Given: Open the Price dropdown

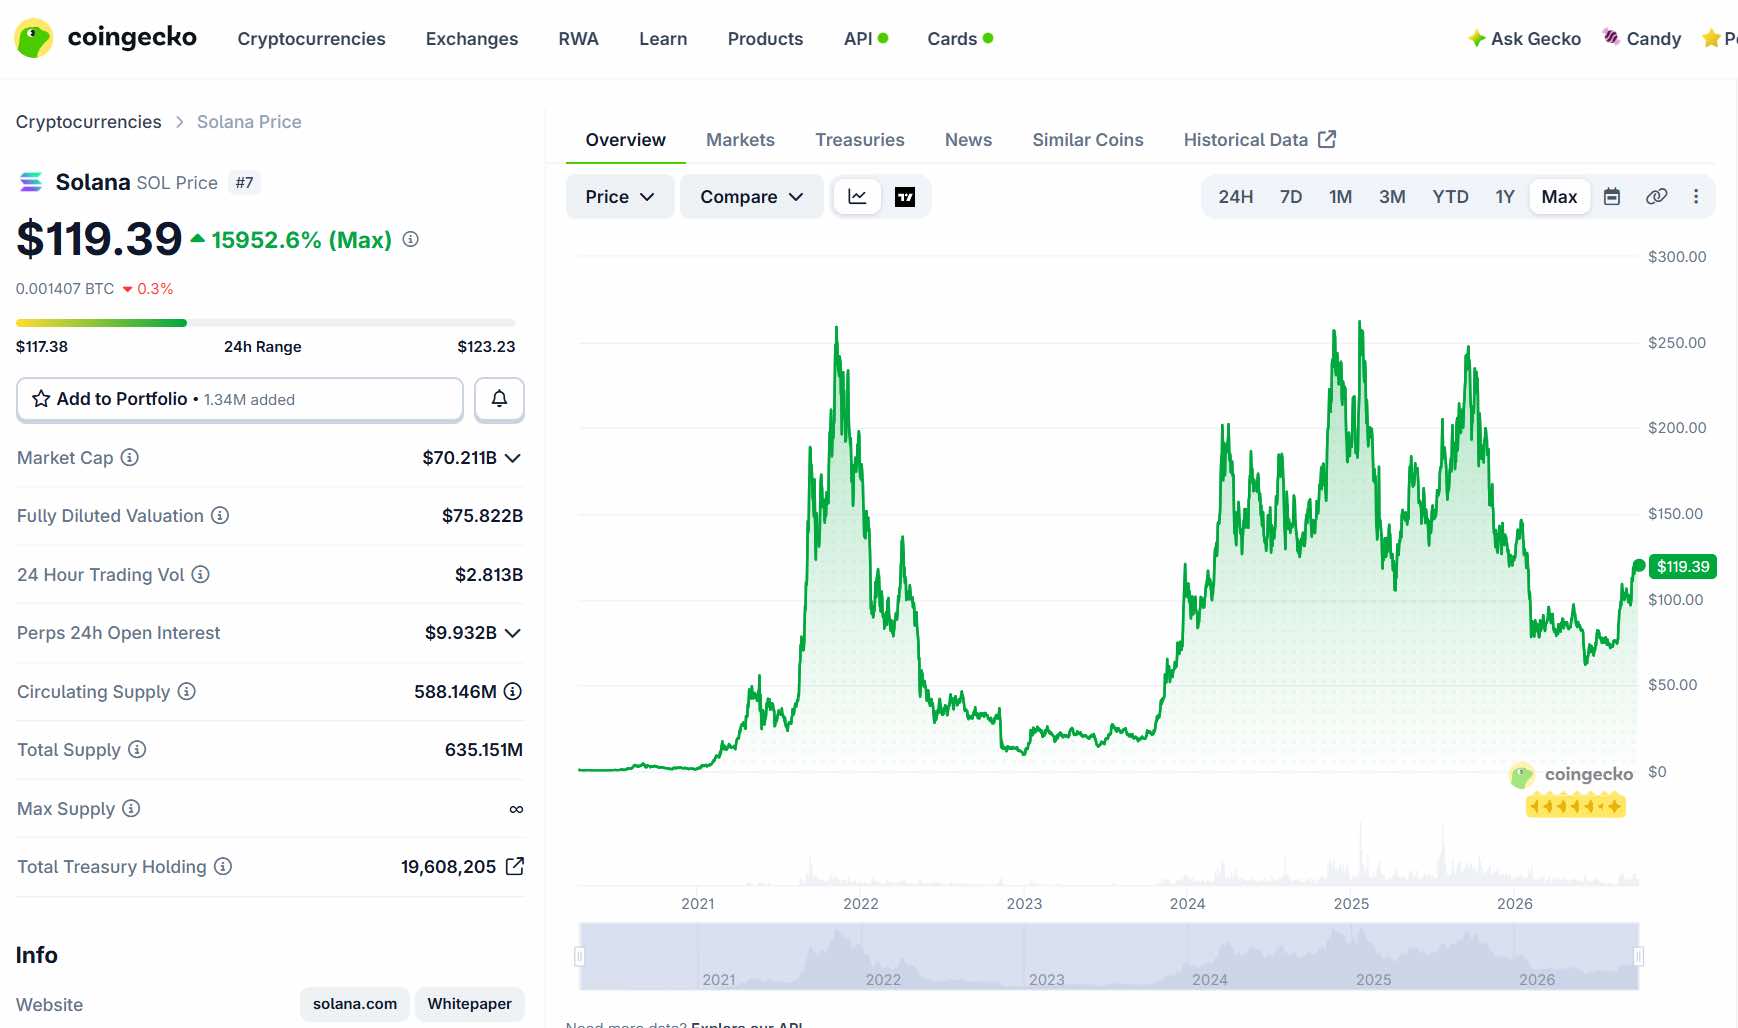Looking at the screenshot, I should coord(620,197).
